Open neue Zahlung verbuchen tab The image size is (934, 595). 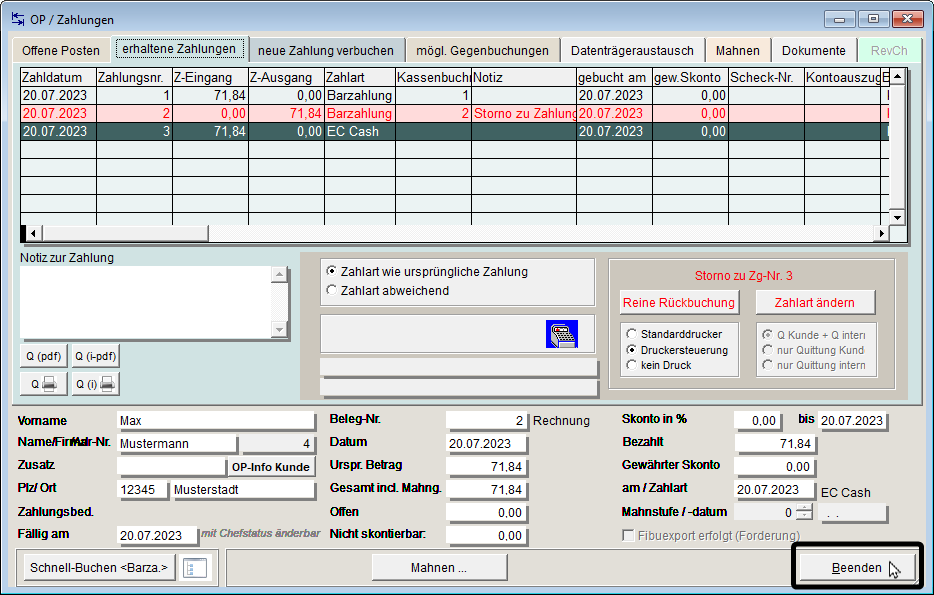click(326, 51)
